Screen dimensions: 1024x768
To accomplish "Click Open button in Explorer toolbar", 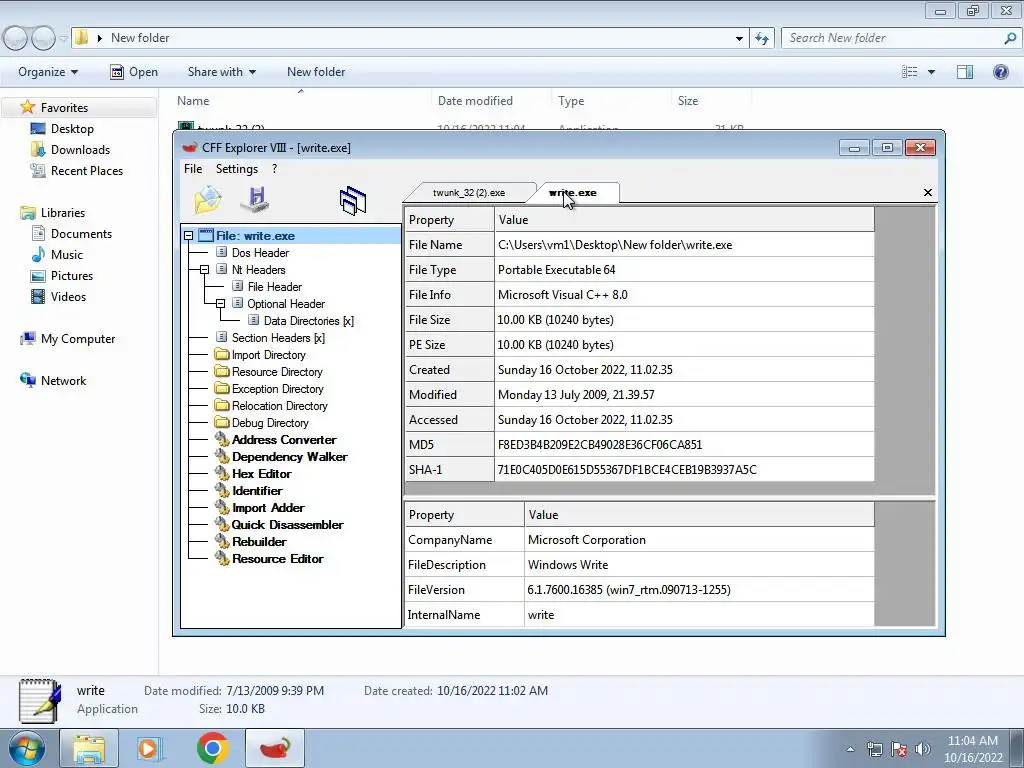I will point(134,72).
